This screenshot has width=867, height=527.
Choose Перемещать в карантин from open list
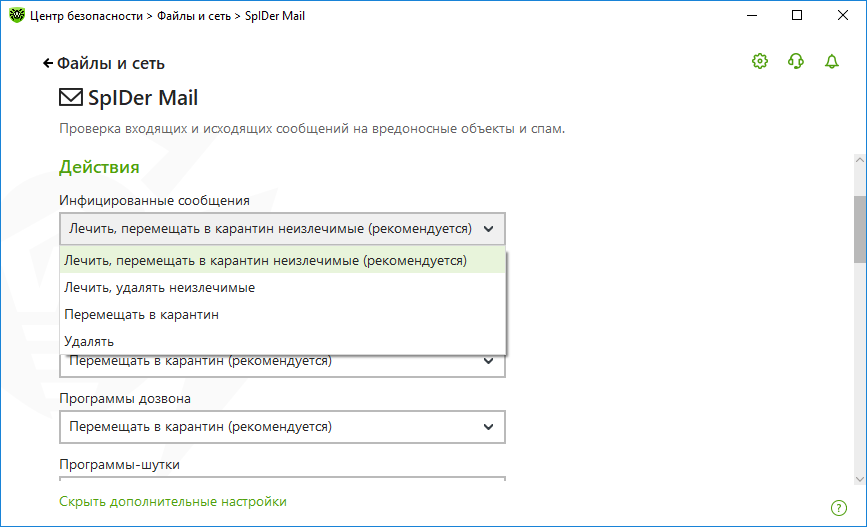click(x=283, y=315)
